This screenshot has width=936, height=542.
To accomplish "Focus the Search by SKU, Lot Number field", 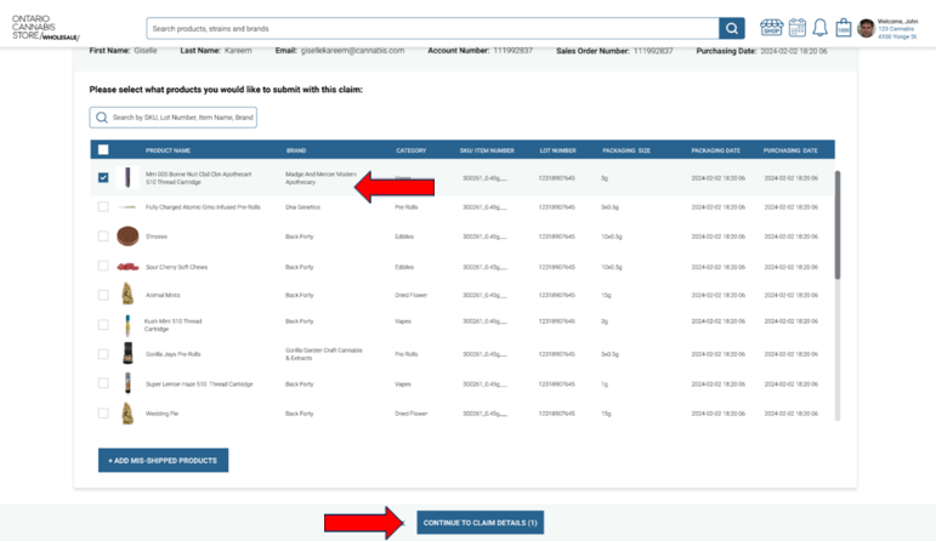I will 173,118.
